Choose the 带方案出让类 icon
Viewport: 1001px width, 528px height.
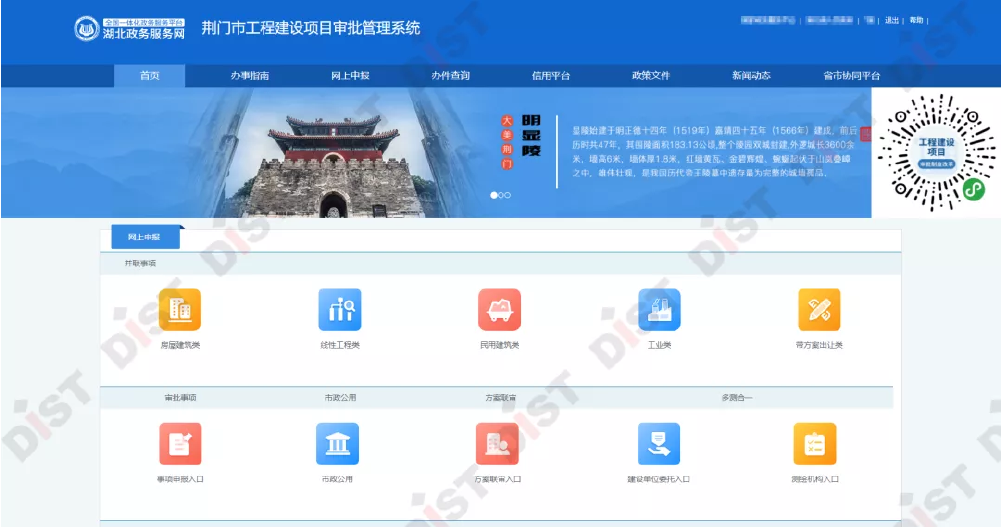pos(819,310)
